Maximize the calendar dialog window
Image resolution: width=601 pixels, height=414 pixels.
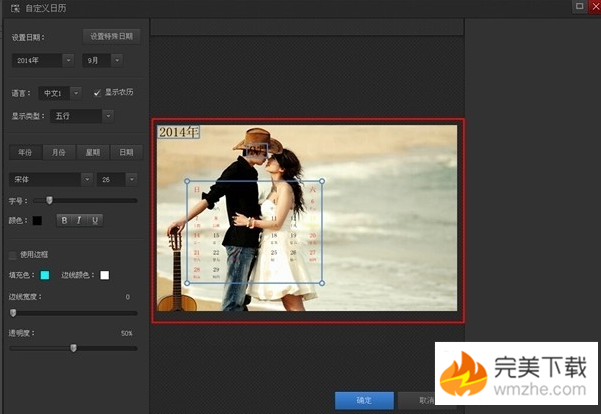[579, 6]
